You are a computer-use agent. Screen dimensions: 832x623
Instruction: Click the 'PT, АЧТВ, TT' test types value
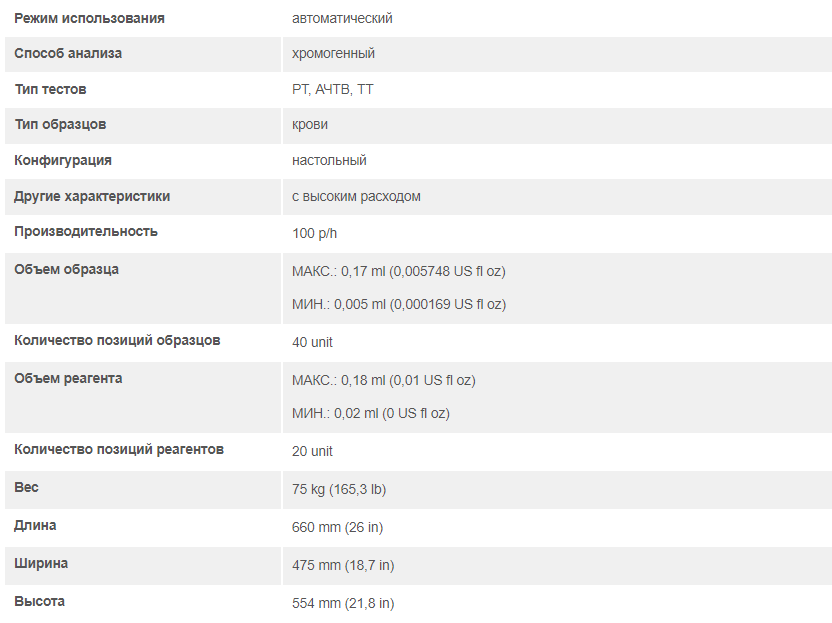tap(333, 89)
